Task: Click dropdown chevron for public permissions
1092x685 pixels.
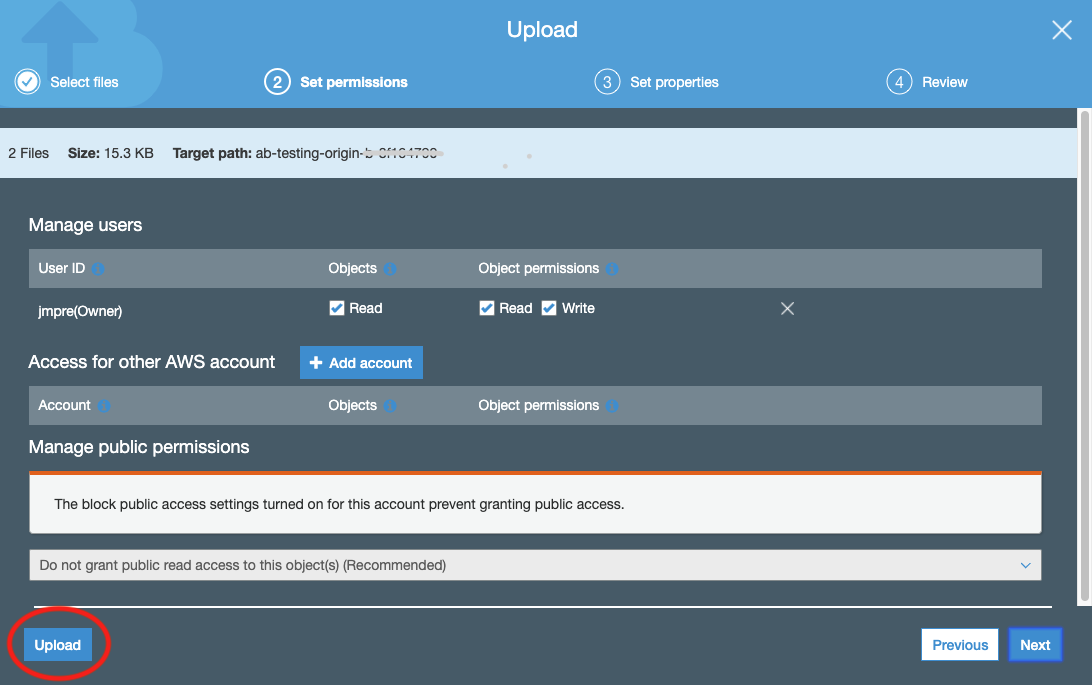Action: 1025,565
